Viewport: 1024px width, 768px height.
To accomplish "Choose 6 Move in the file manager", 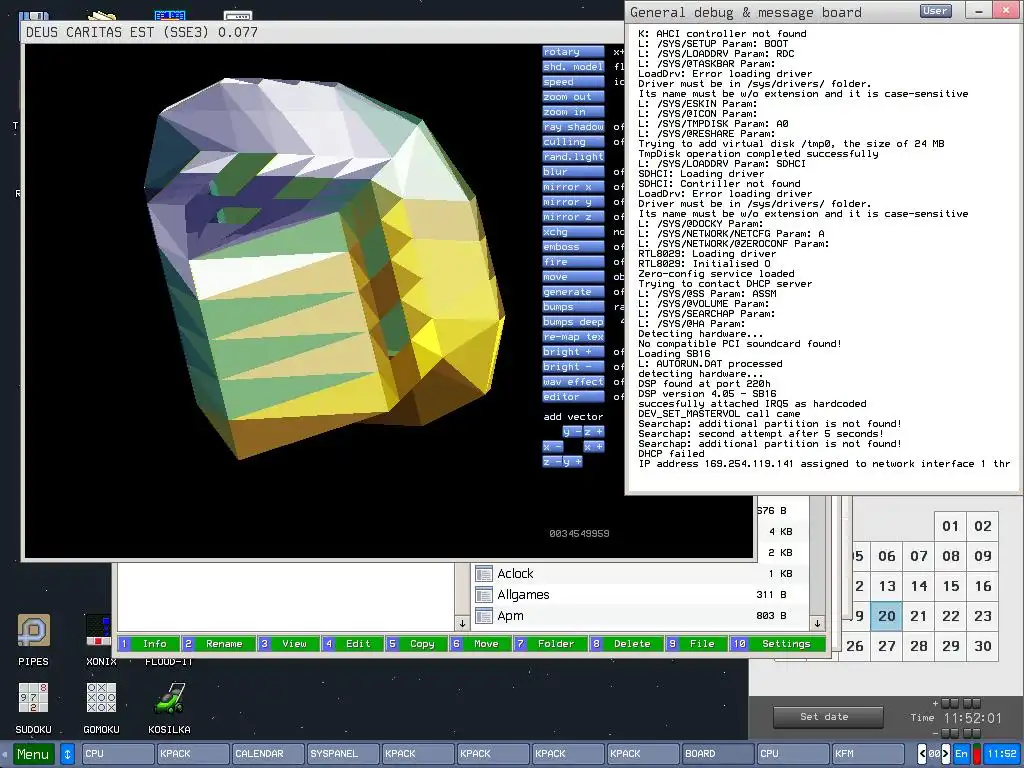I will (481, 644).
